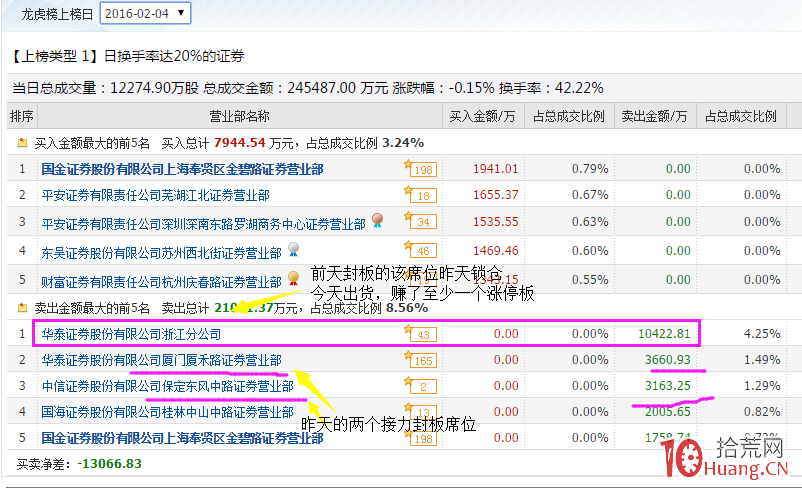Click buy amount 1655.37

(x=496, y=195)
